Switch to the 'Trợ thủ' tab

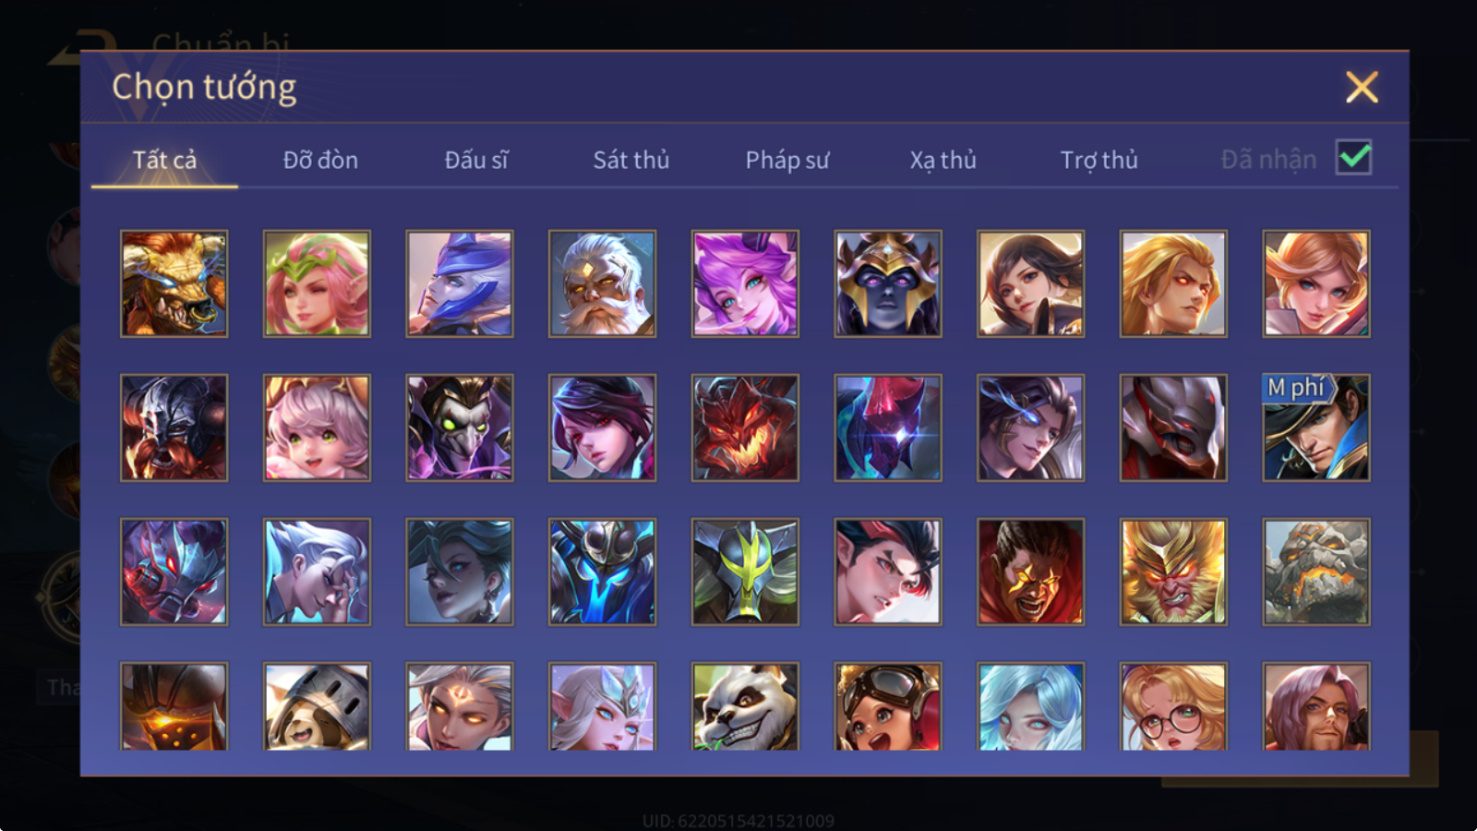coord(1099,160)
